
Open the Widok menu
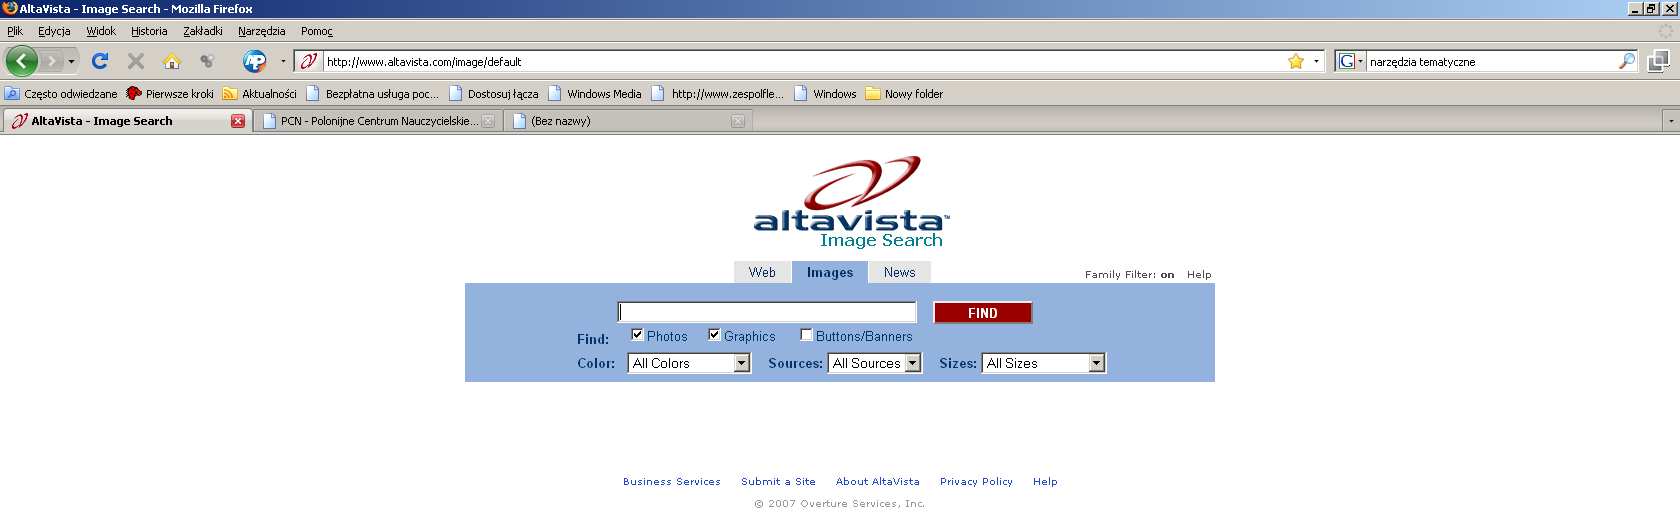tap(101, 31)
